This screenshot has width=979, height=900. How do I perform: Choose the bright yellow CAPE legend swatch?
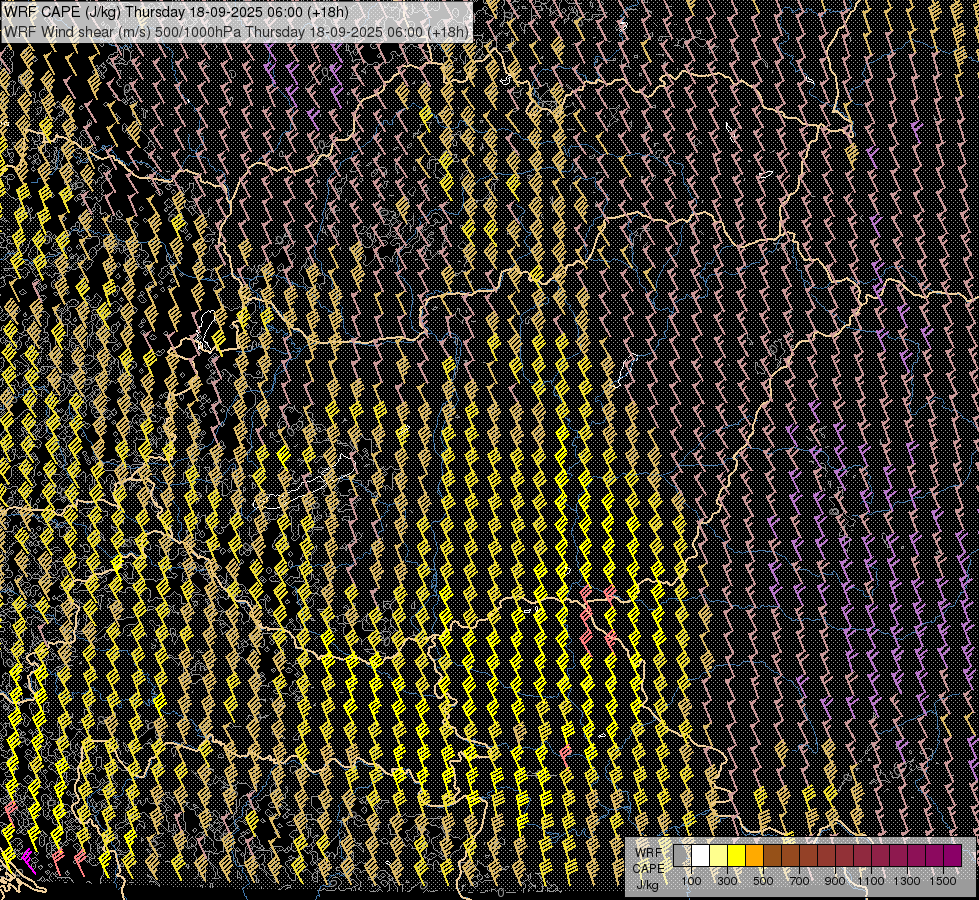click(x=737, y=856)
